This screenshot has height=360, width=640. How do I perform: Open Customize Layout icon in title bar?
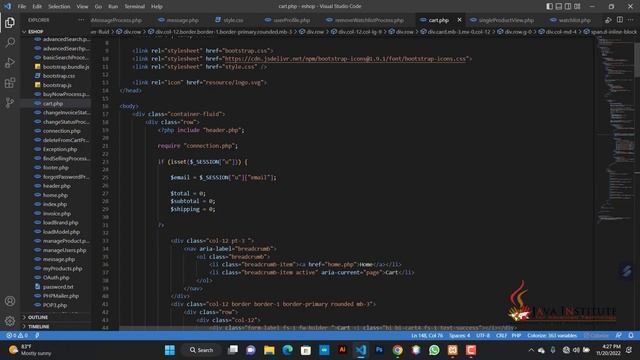pos(577,6)
